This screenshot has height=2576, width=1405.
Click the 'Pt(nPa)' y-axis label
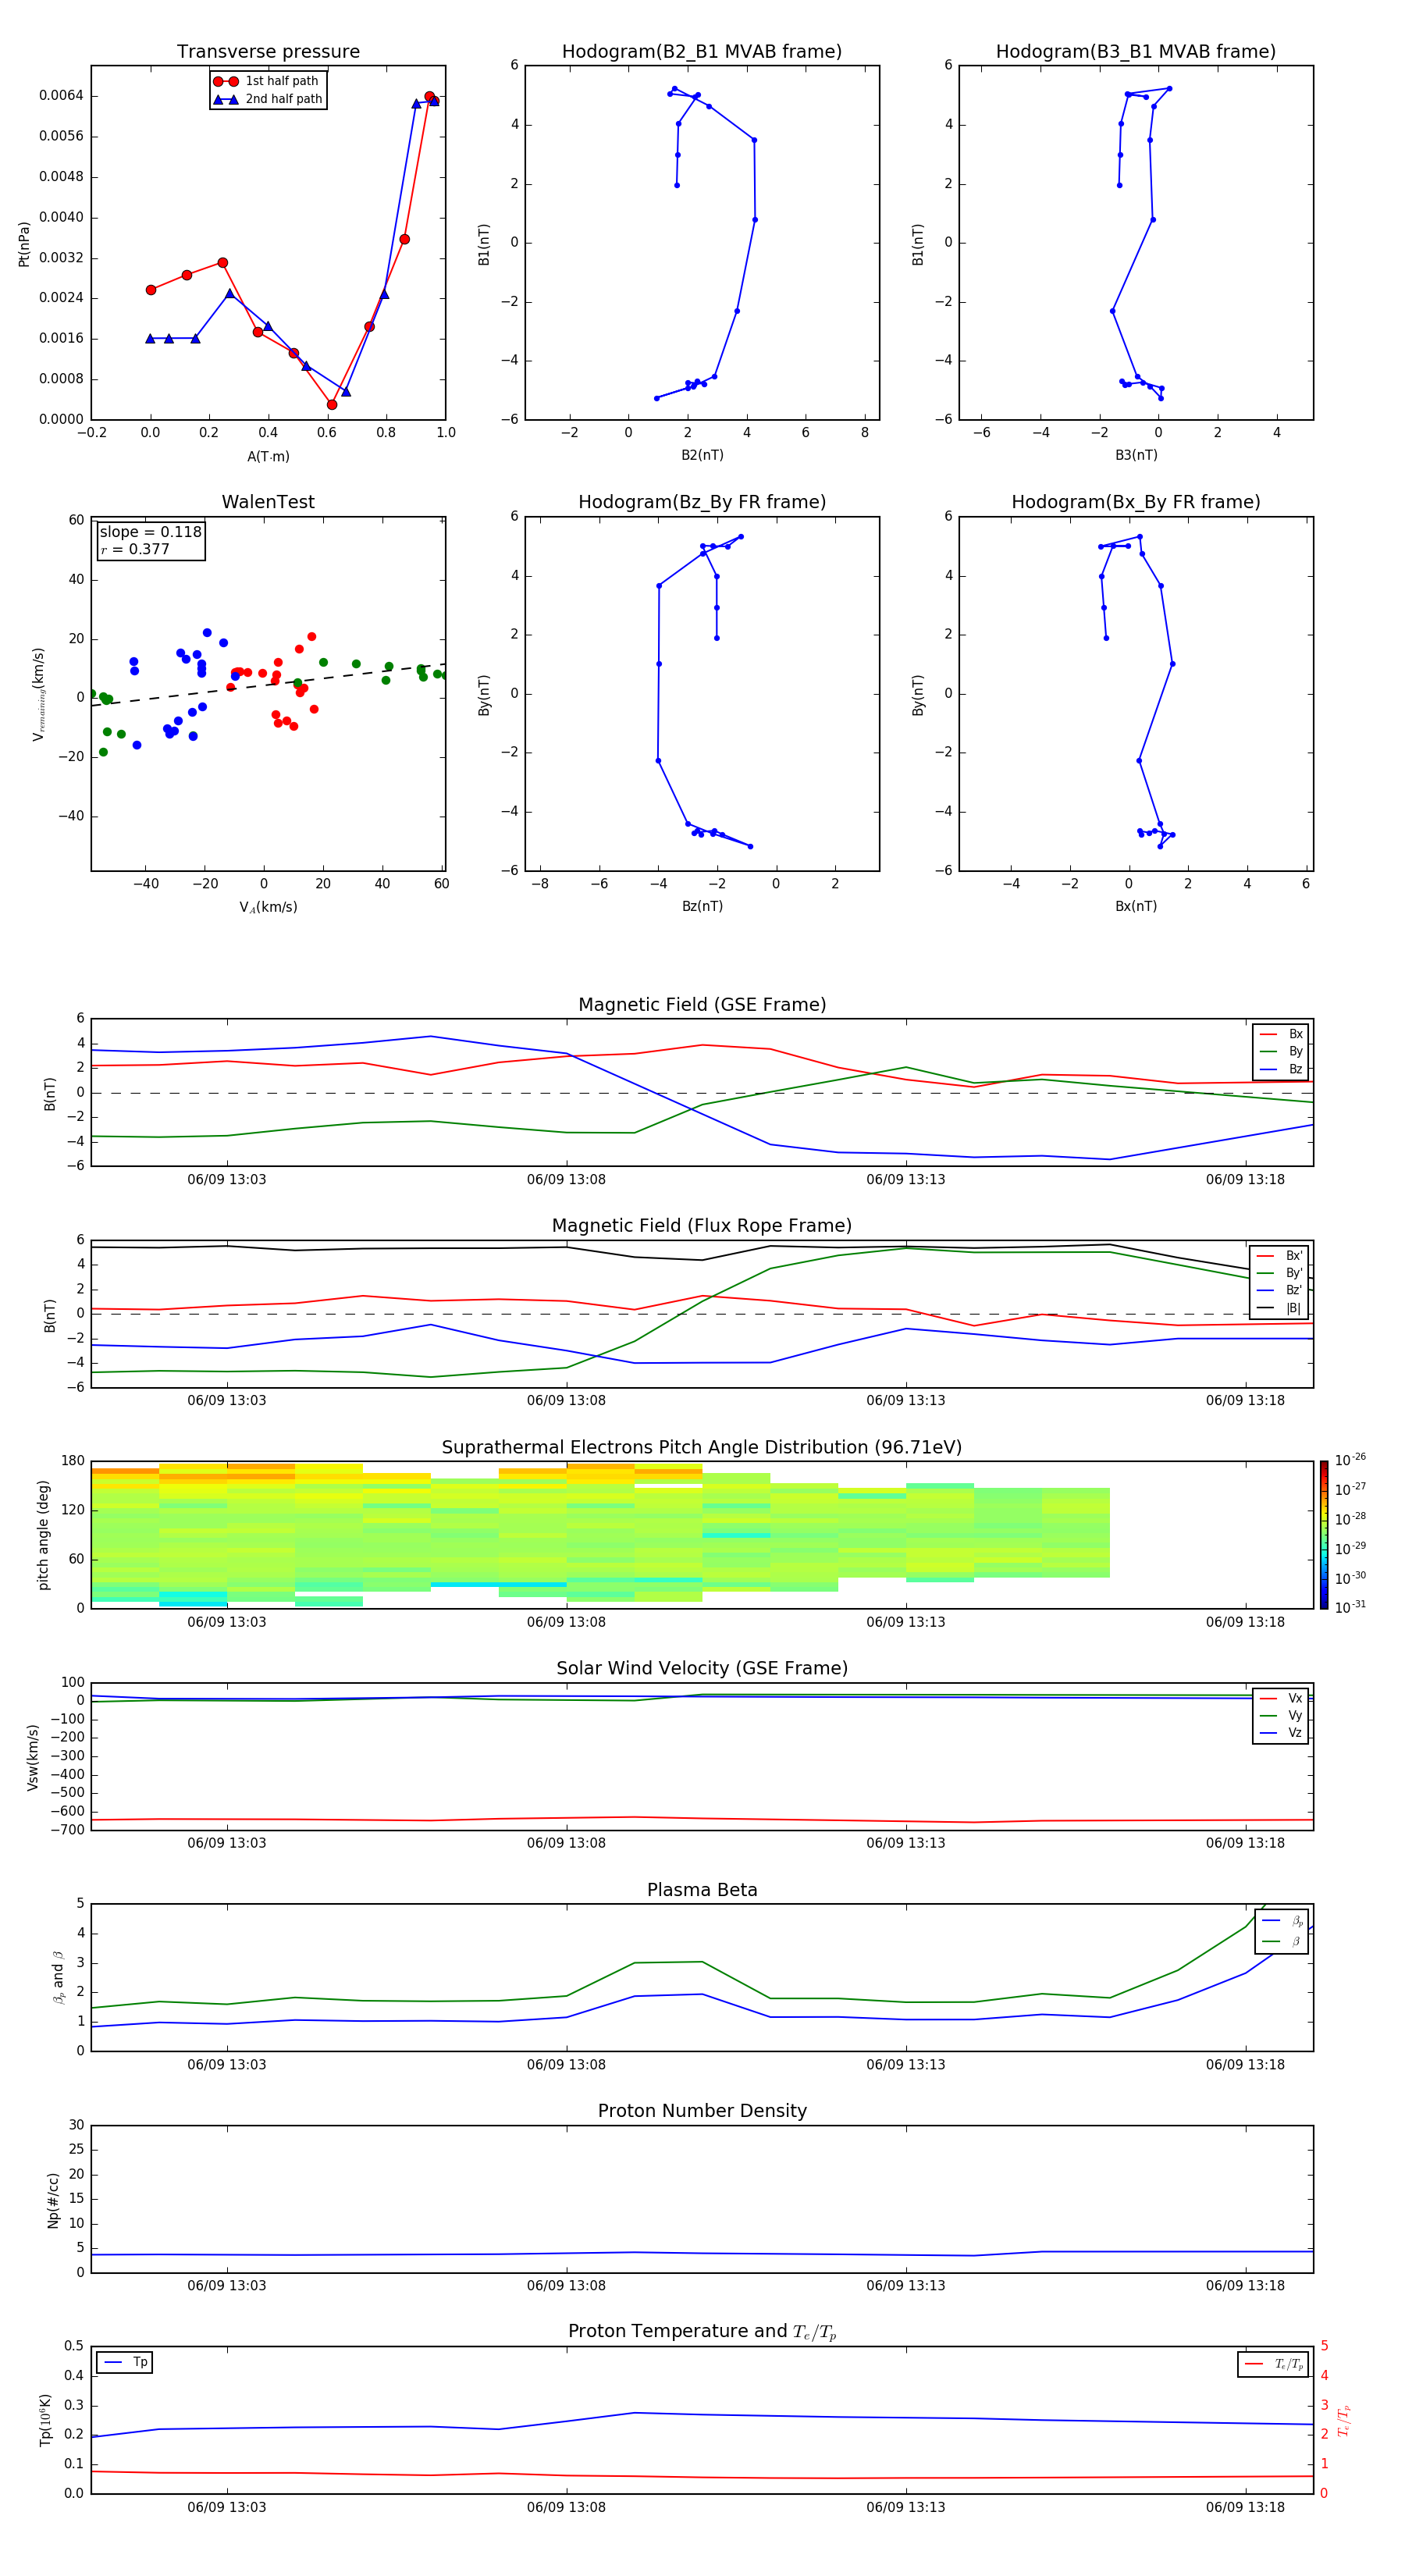(24, 244)
